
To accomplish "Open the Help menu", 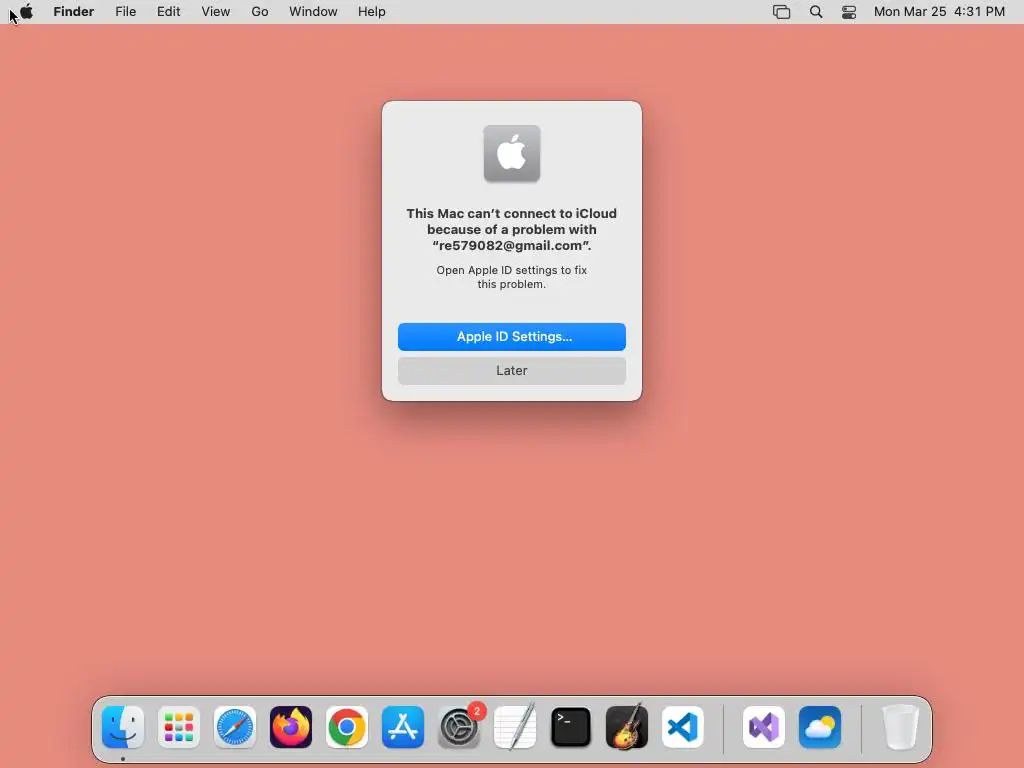I will [x=372, y=12].
